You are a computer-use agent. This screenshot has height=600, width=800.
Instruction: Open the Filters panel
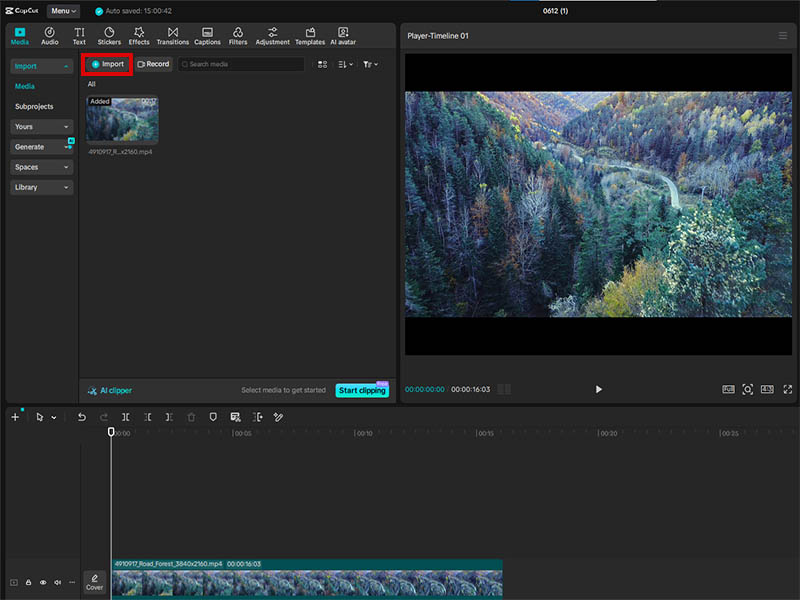click(238, 36)
